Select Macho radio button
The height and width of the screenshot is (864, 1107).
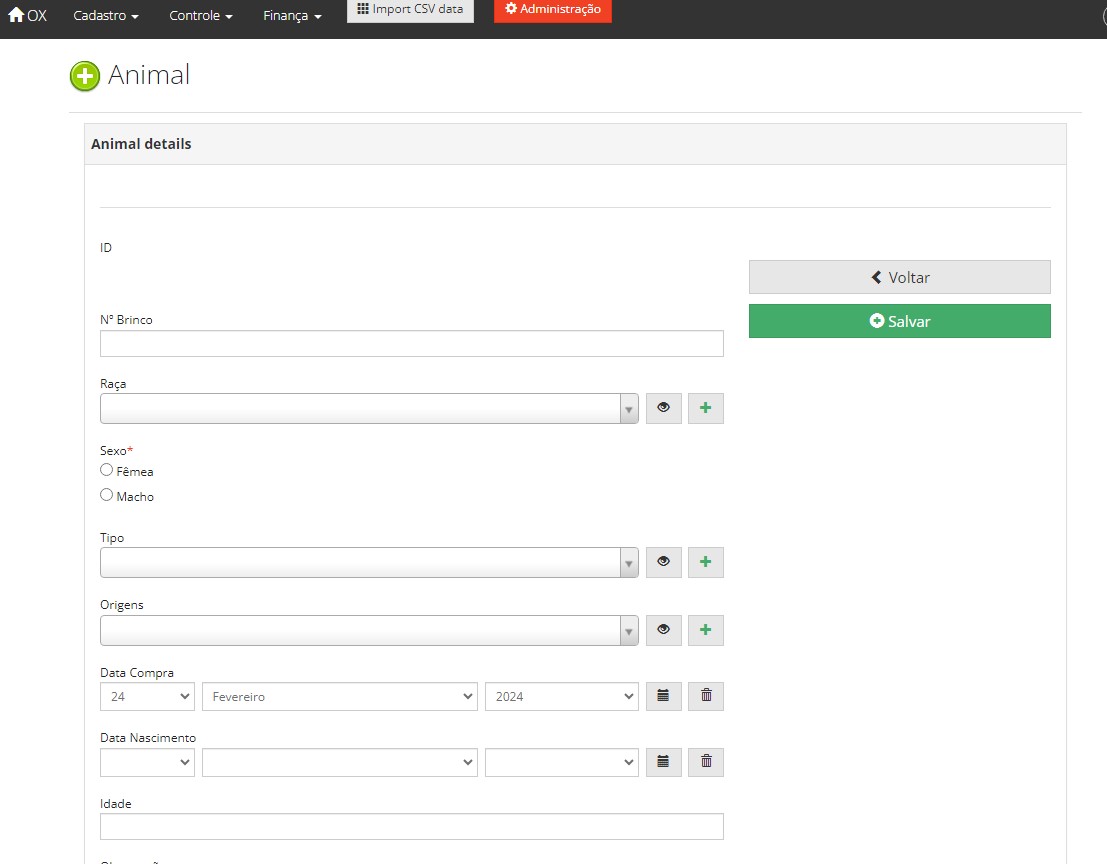[x=107, y=495]
